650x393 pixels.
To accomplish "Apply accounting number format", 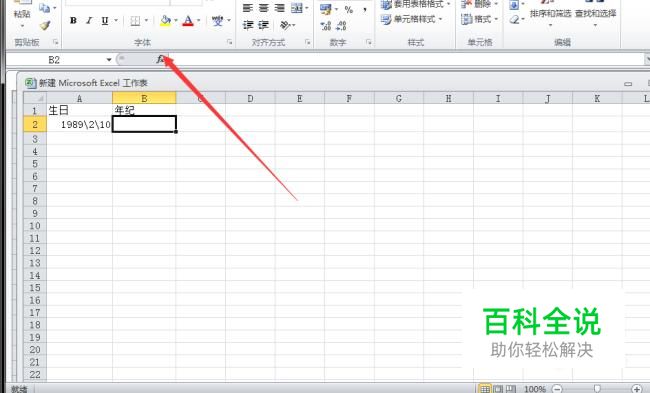I will coord(326,9).
